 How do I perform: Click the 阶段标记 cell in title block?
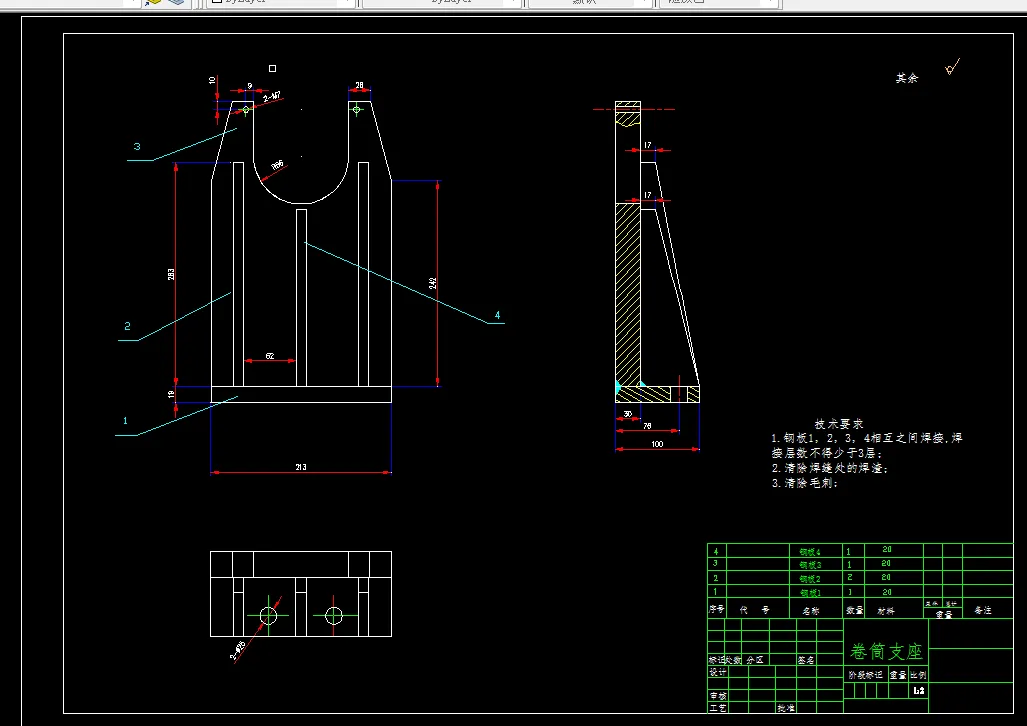coord(866,675)
